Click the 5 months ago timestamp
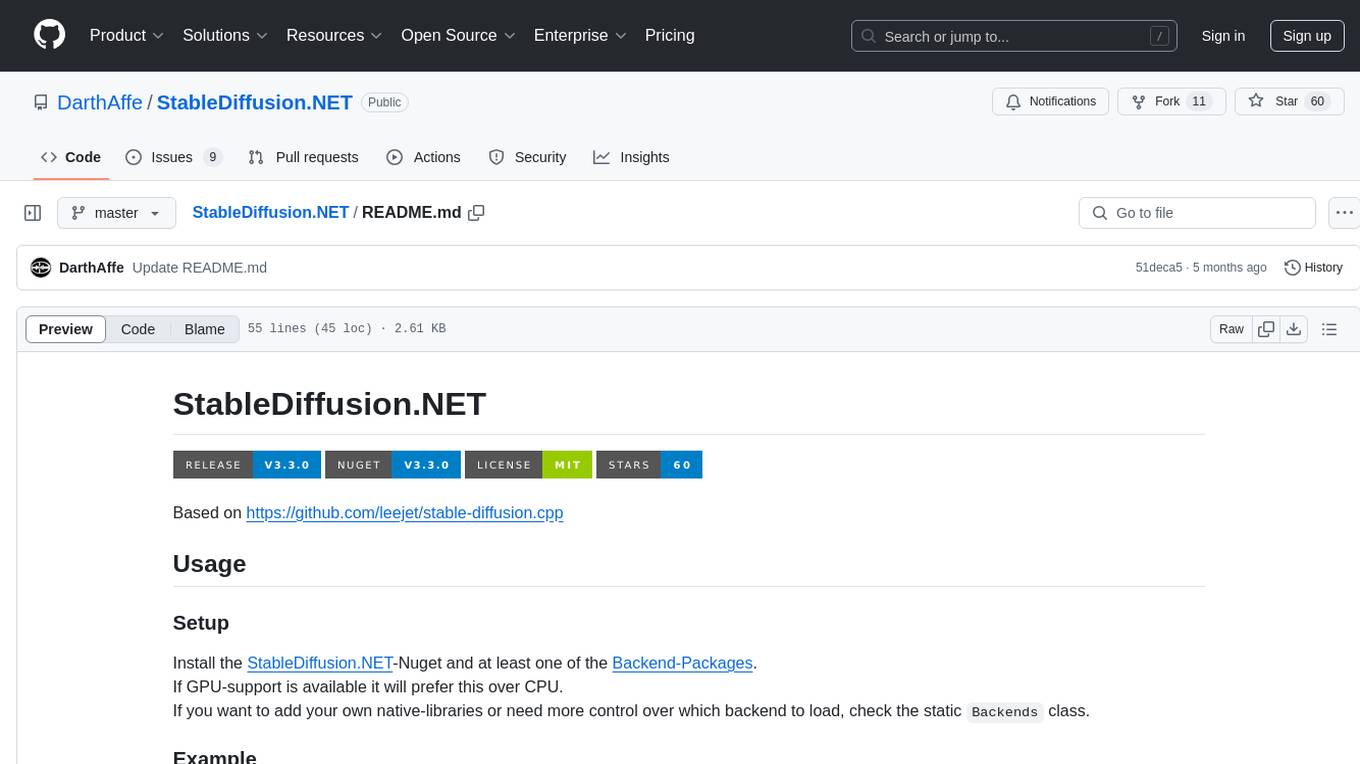 click(1230, 267)
